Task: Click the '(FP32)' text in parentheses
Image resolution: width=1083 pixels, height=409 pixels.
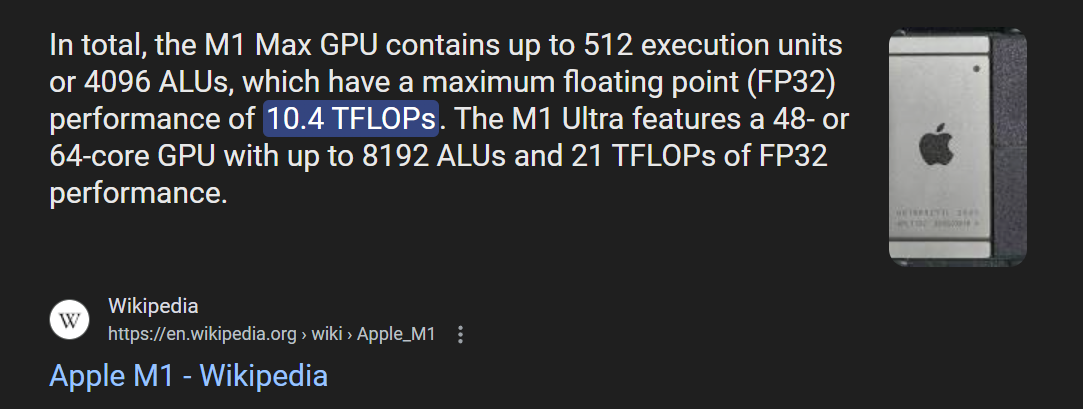Action: click(x=791, y=83)
